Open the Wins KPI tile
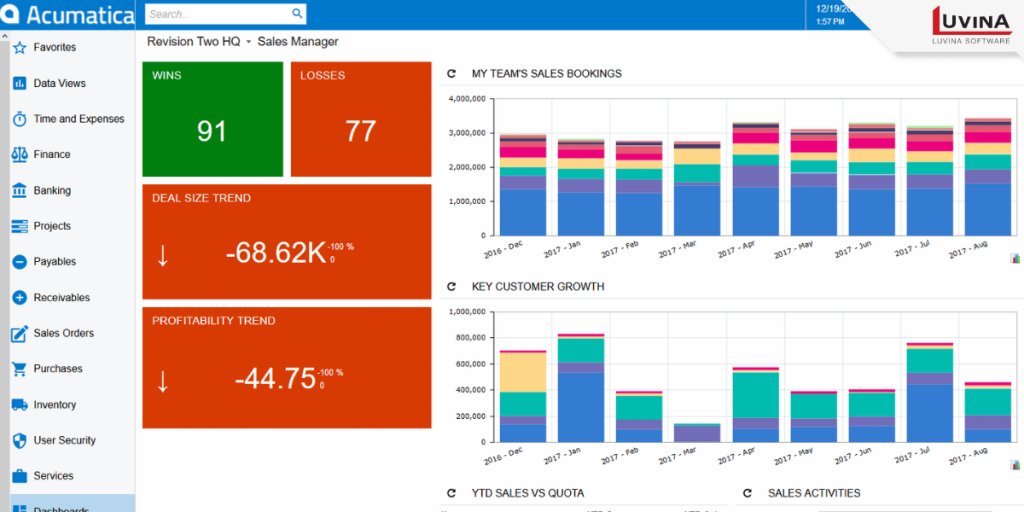Image resolution: width=1024 pixels, height=512 pixels. coord(212,118)
